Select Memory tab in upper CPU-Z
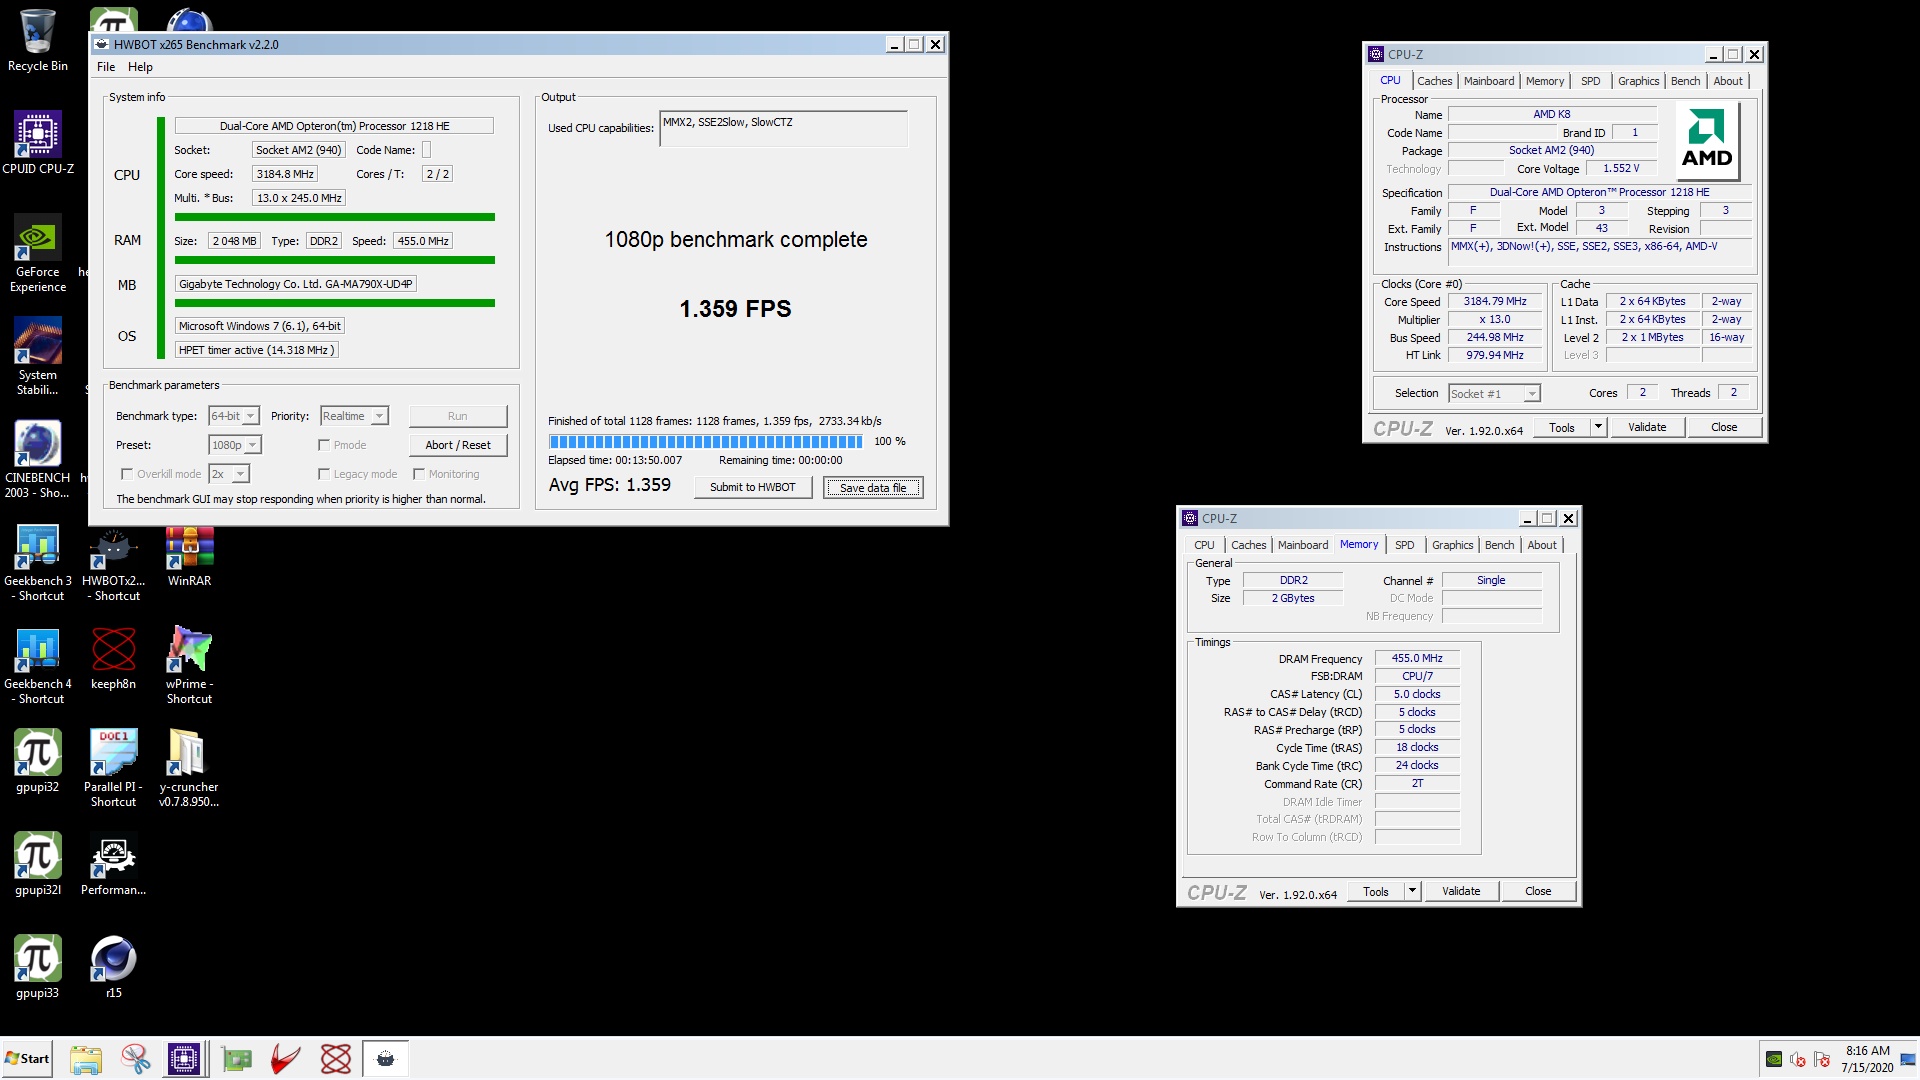 (x=1545, y=81)
